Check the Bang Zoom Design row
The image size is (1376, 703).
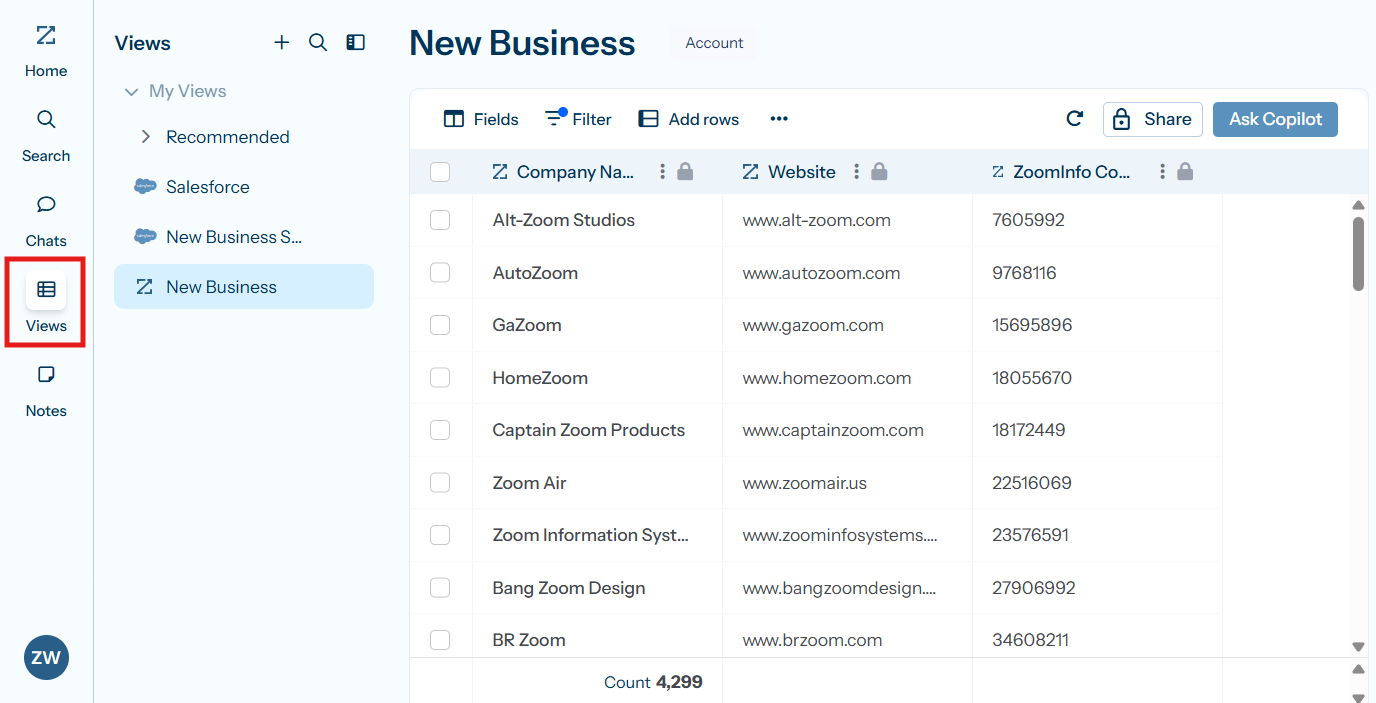tap(440, 588)
